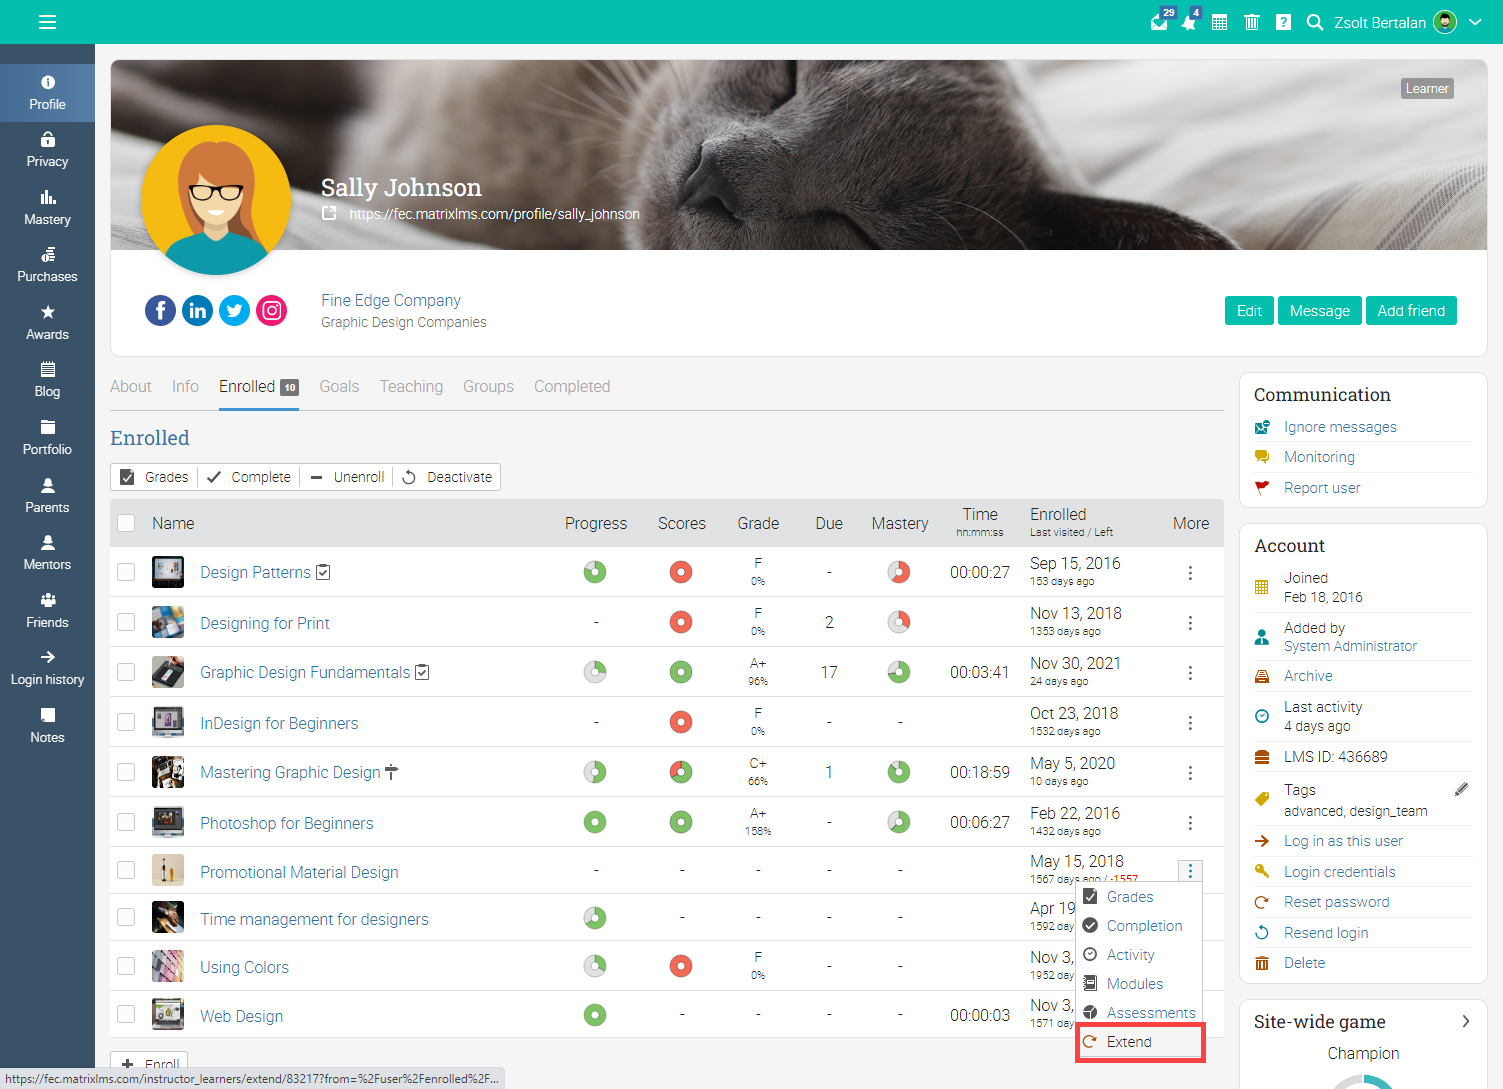Screen dimensions: 1503x1089
Task: Select Completion in the More menu
Action: [1140, 926]
